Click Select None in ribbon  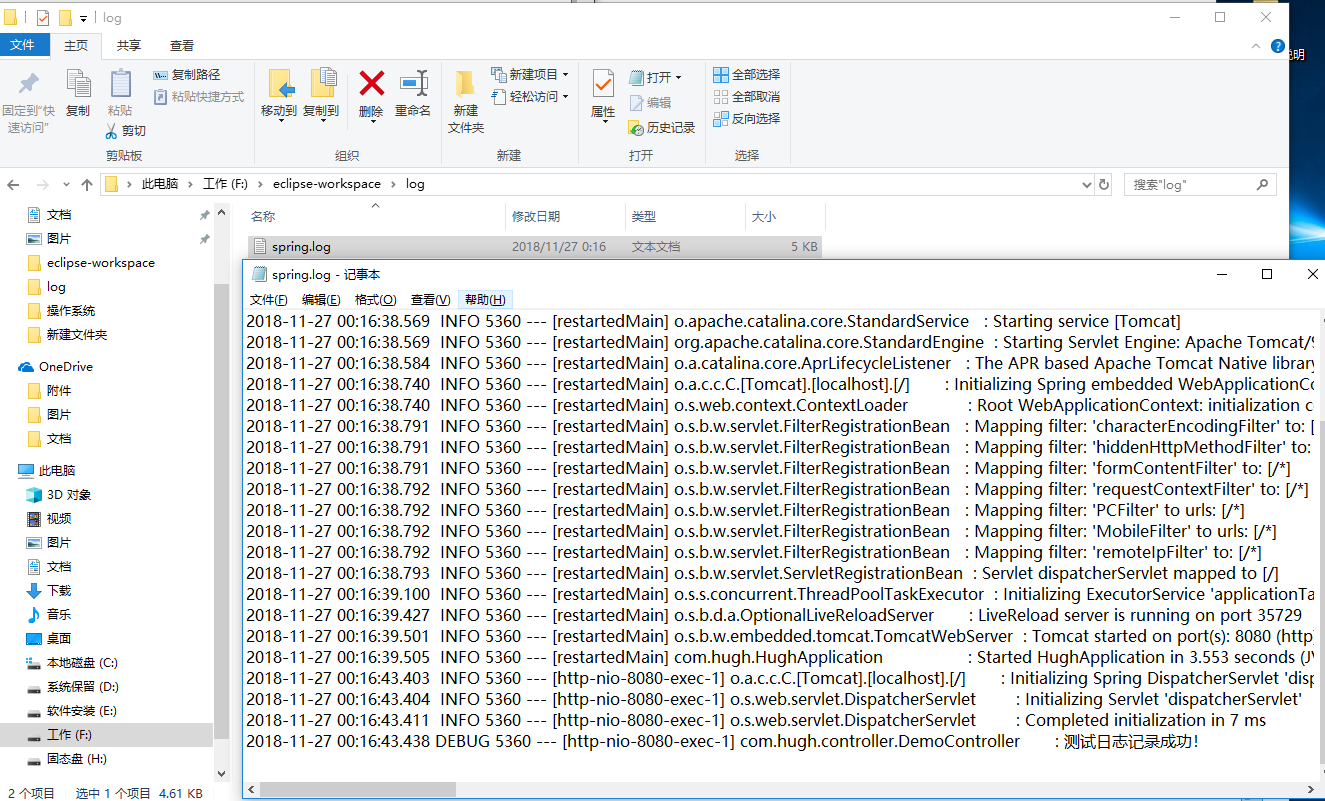coord(746,97)
